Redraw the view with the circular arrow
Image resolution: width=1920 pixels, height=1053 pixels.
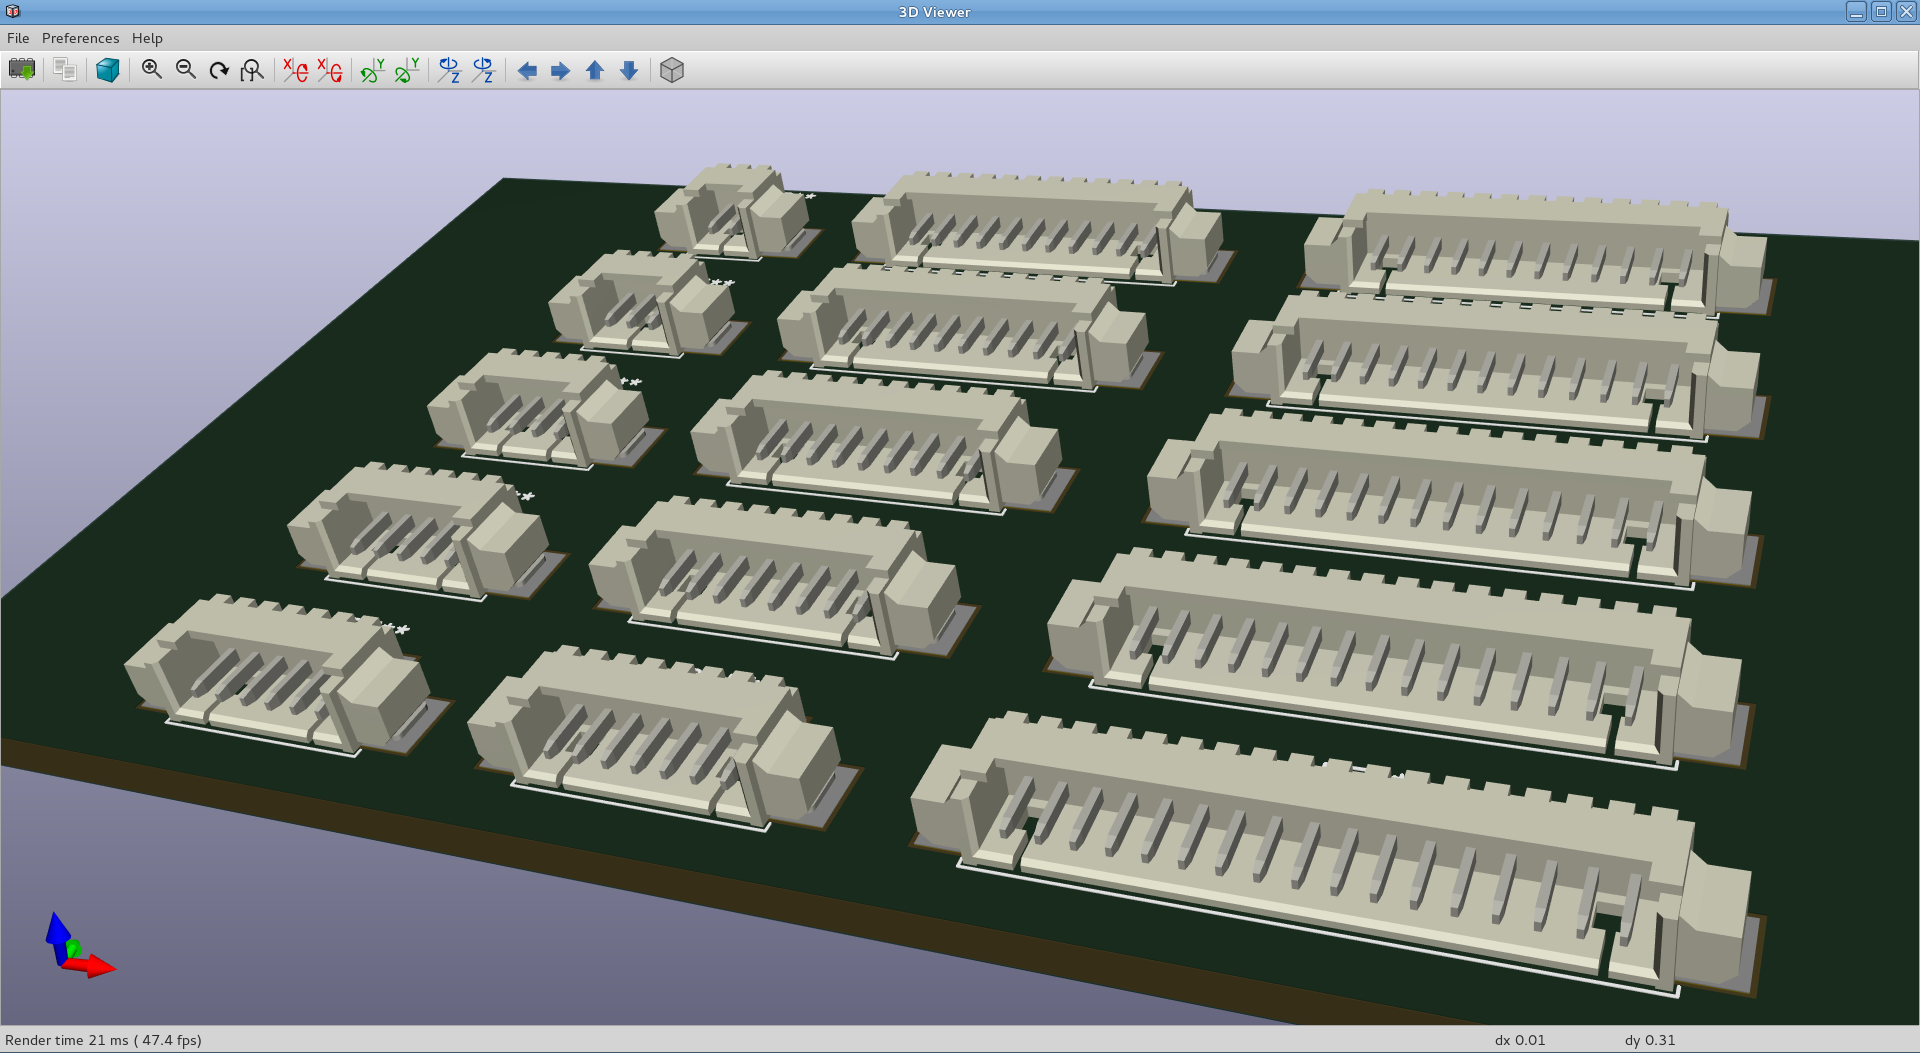[219, 70]
